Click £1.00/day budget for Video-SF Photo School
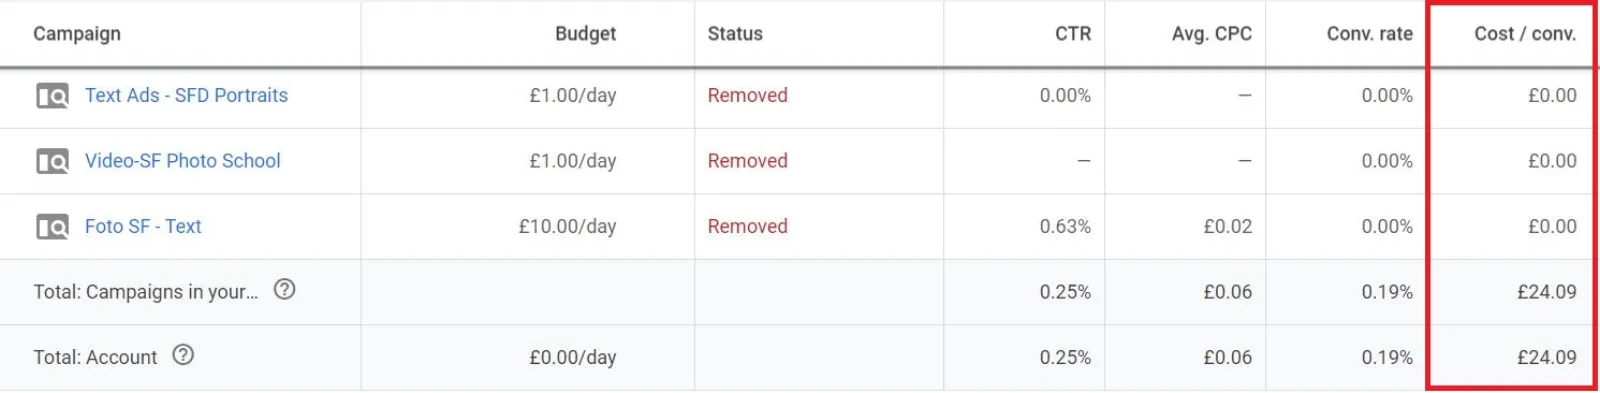This screenshot has width=1600, height=393. coord(573,161)
